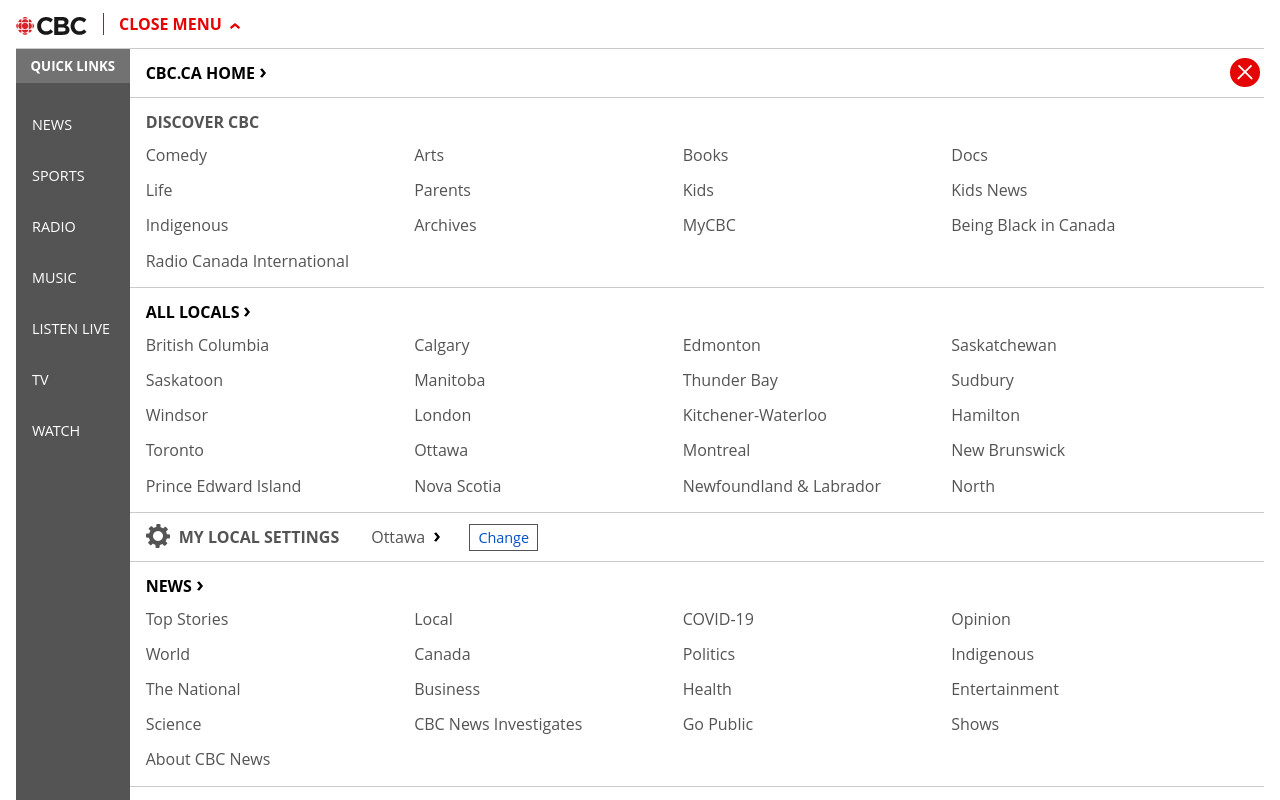Choose Thunder Bay local
Screen dimensions: 1280x800
point(730,380)
